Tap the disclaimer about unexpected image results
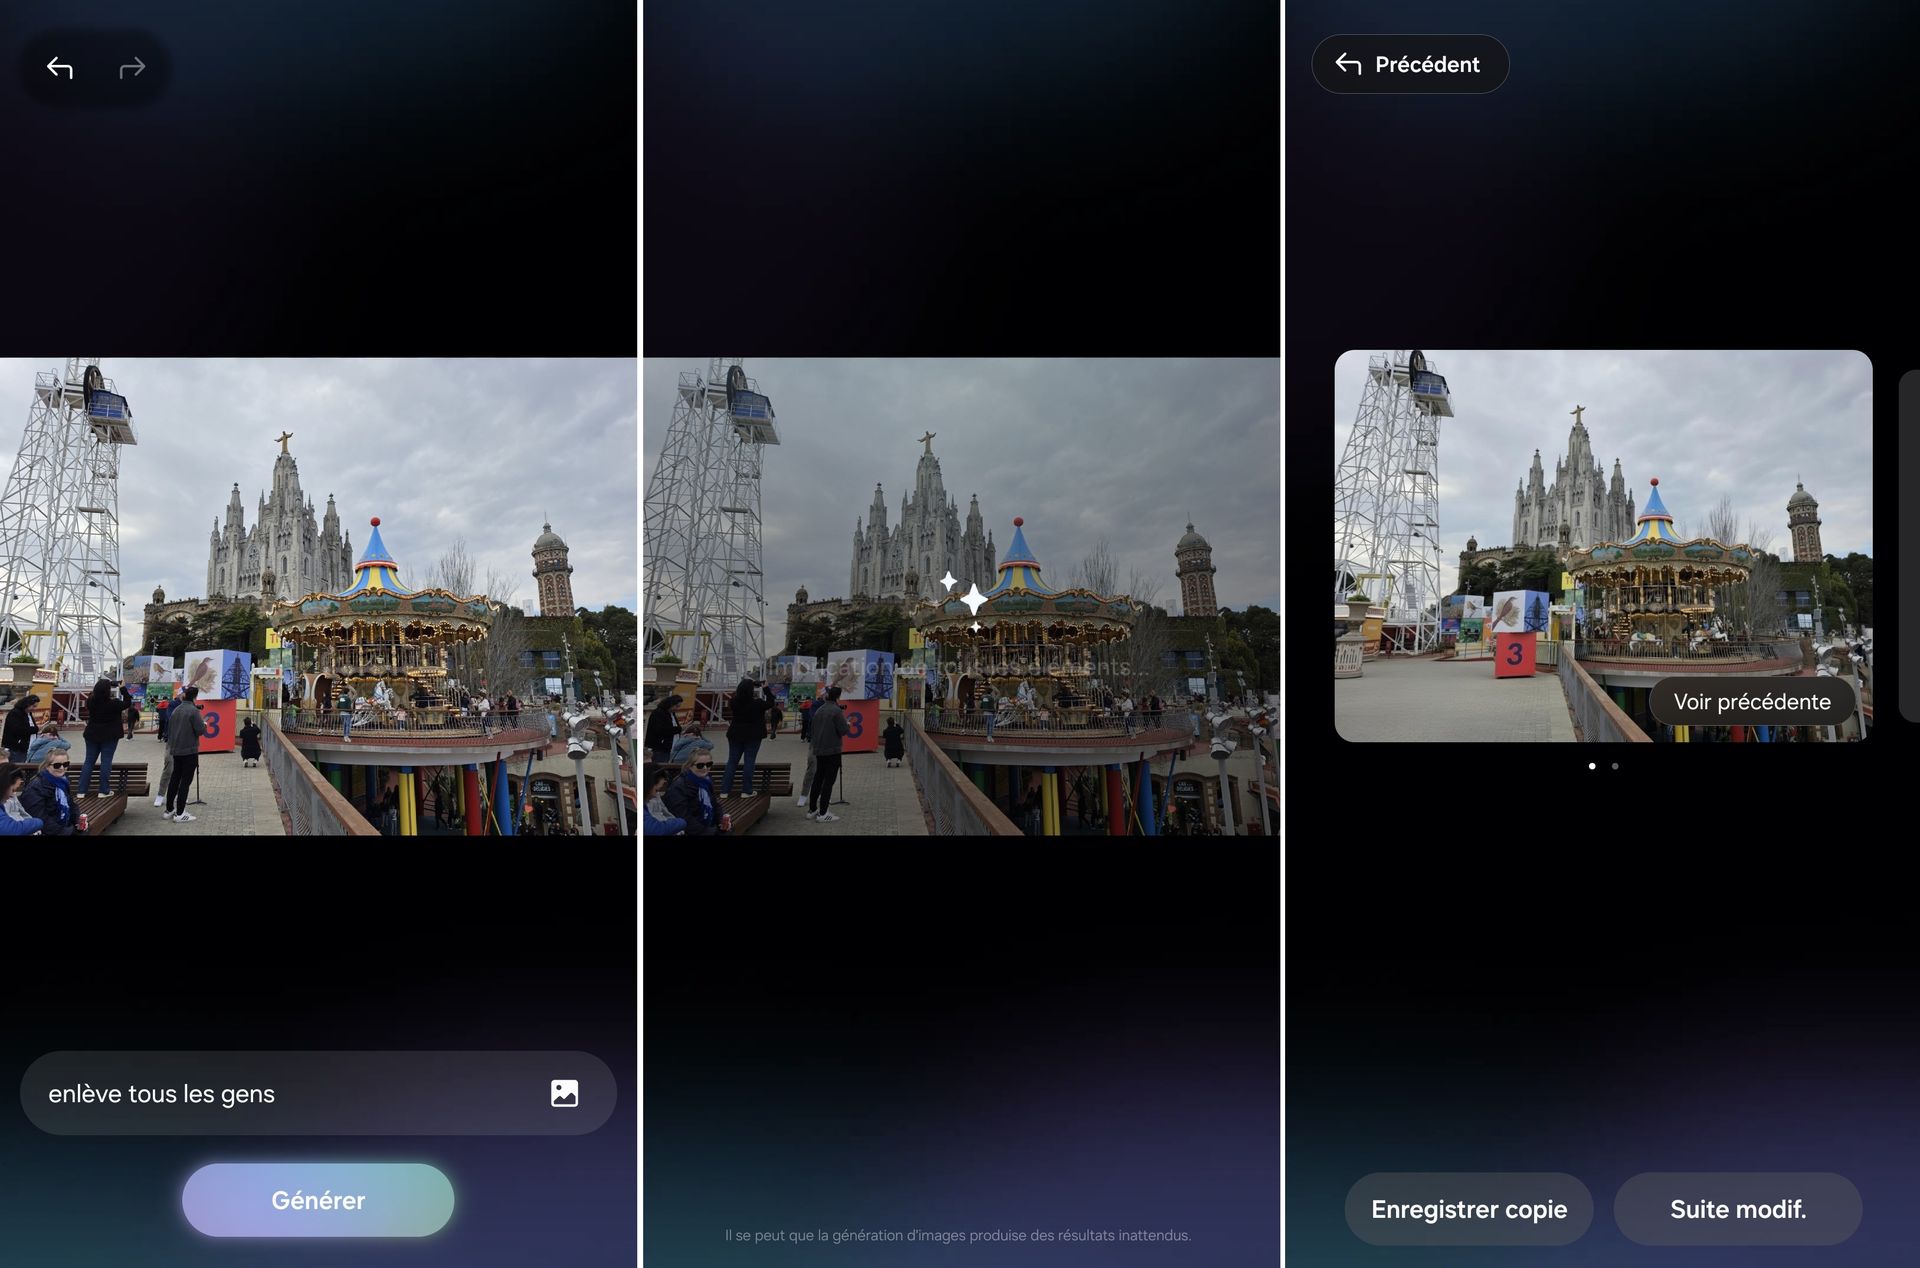1920x1268 pixels. click(958, 1235)
